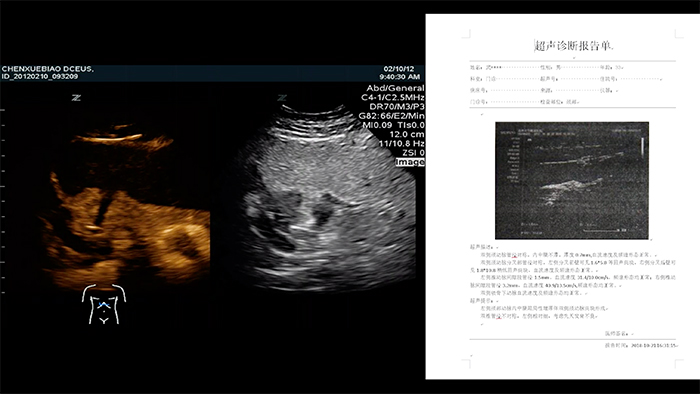Click the grayscale B-mode ultrasound image
Image resolution: width=700 pixels, height=394 pixels.
coord(326,199)
